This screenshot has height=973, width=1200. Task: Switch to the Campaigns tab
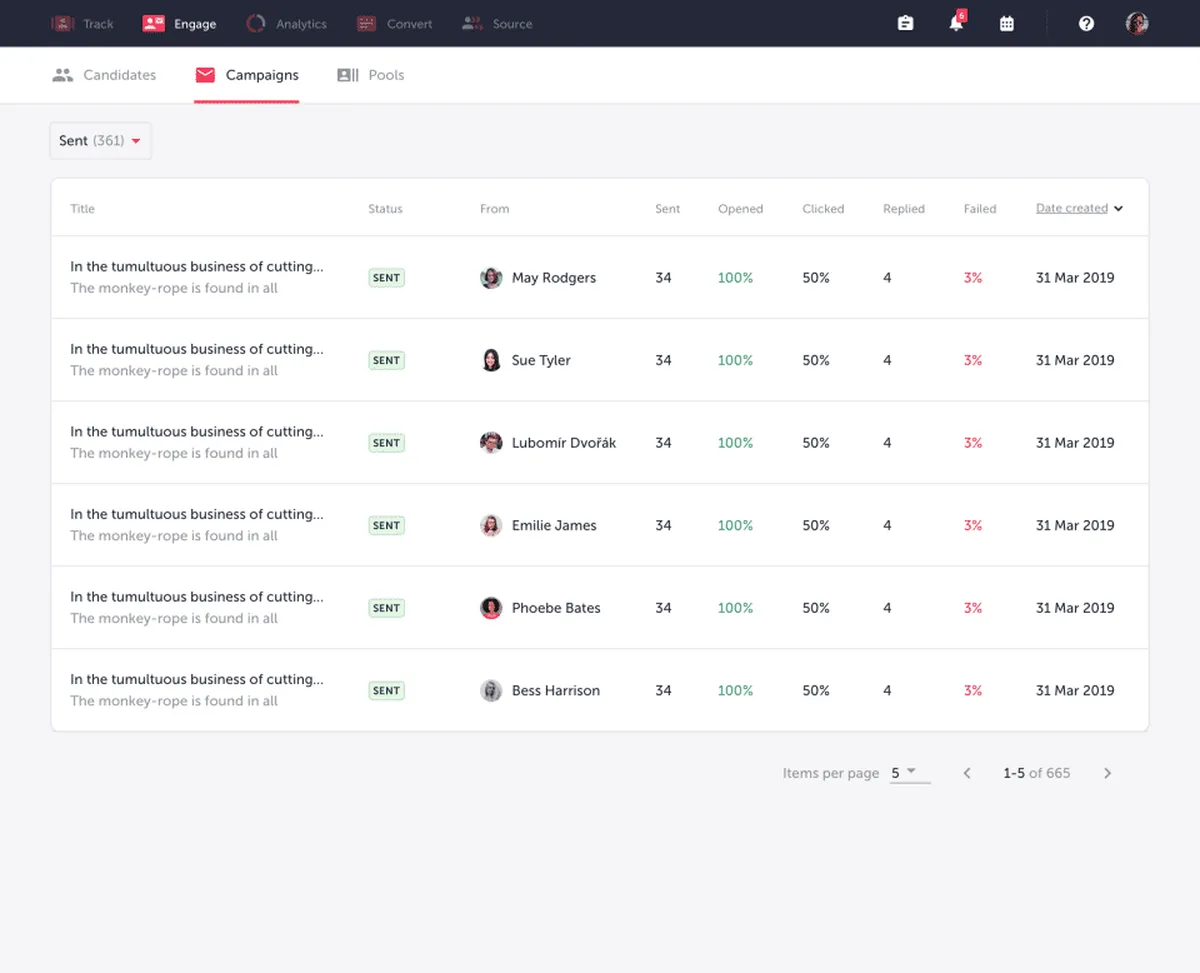(247, 74)
